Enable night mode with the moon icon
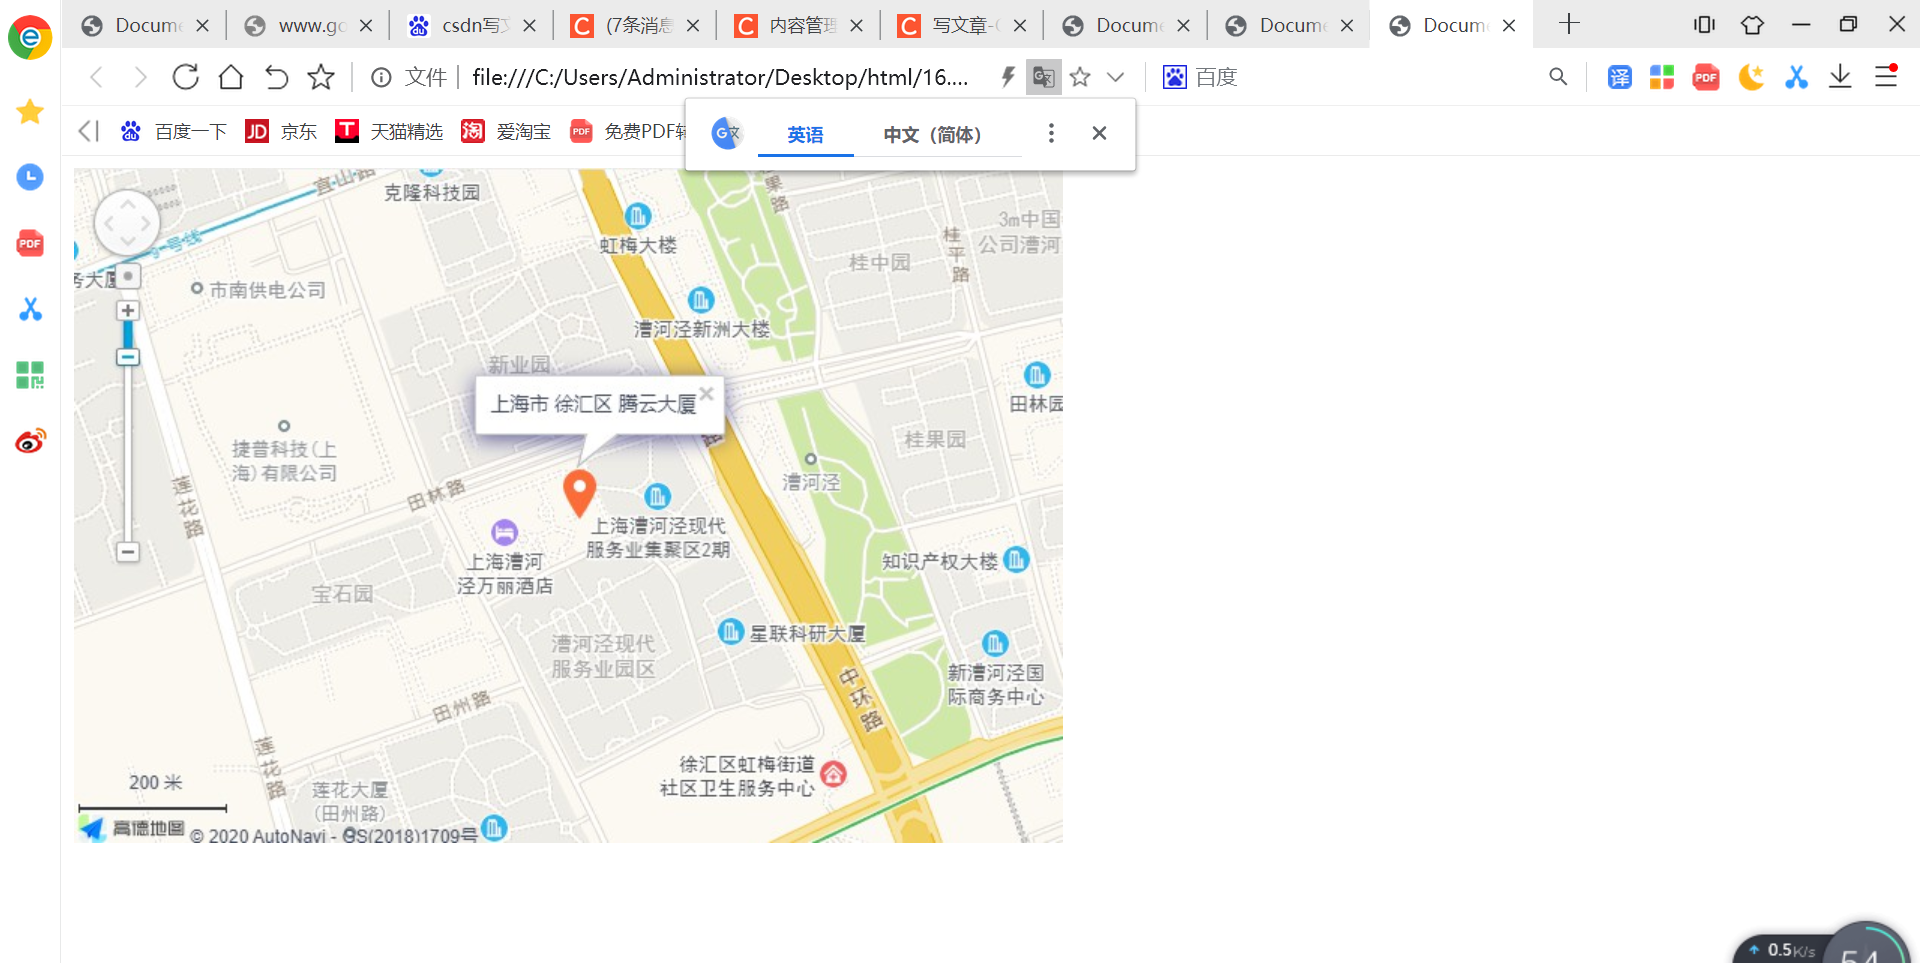Image resolution: width=1920 pixels, height=963 pixels. click(1751, 76)
